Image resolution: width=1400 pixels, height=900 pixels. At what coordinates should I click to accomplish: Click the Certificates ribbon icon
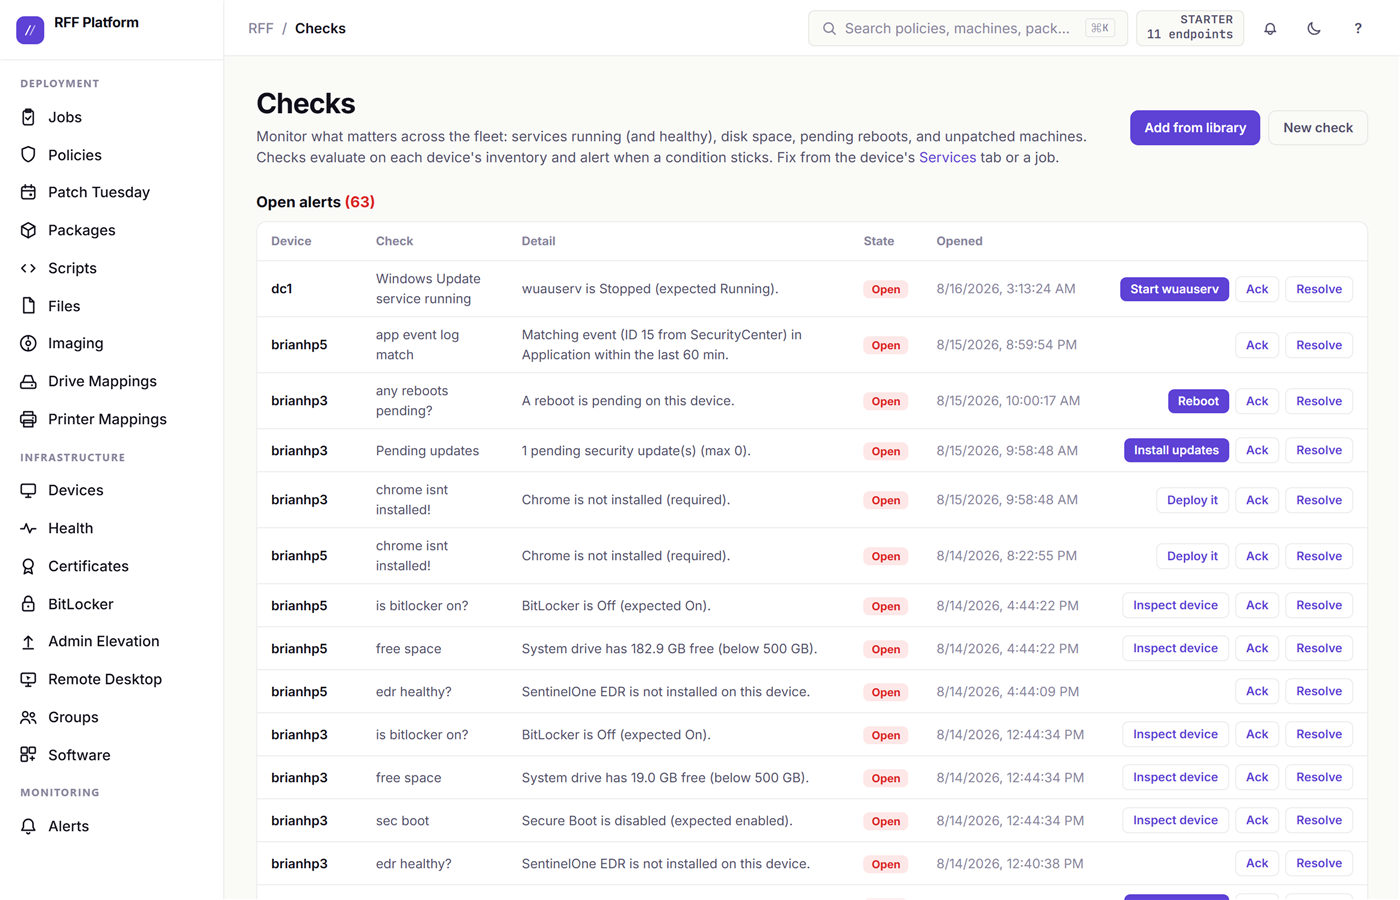28,566
